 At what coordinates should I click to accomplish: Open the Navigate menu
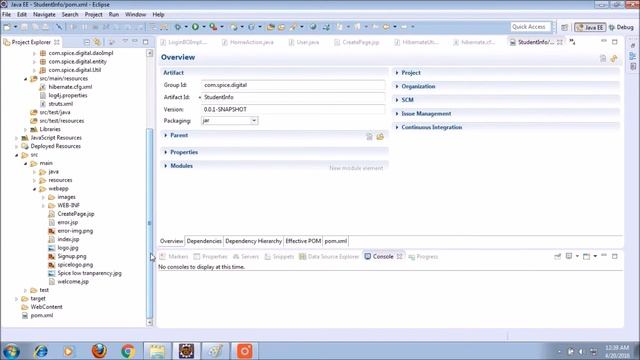pyautogui.click(x=44, y=14)
